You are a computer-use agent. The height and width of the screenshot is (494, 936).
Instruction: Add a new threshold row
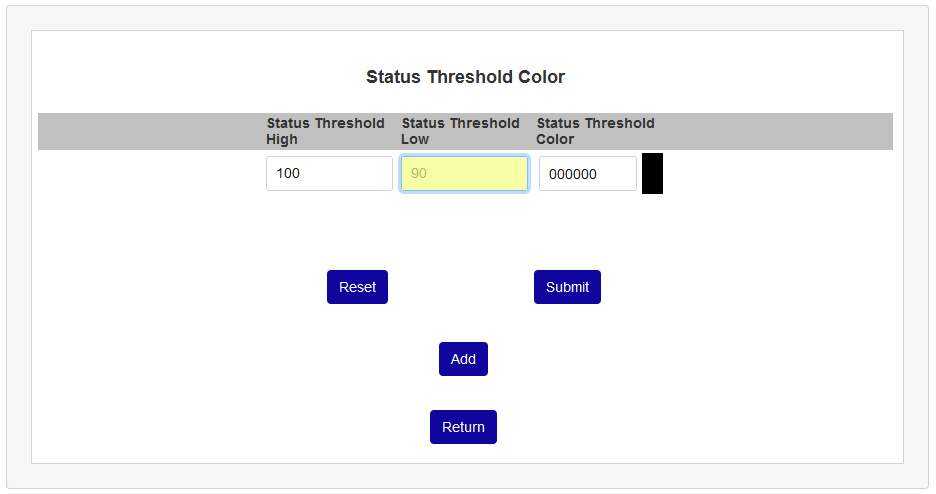coord(463,359)
